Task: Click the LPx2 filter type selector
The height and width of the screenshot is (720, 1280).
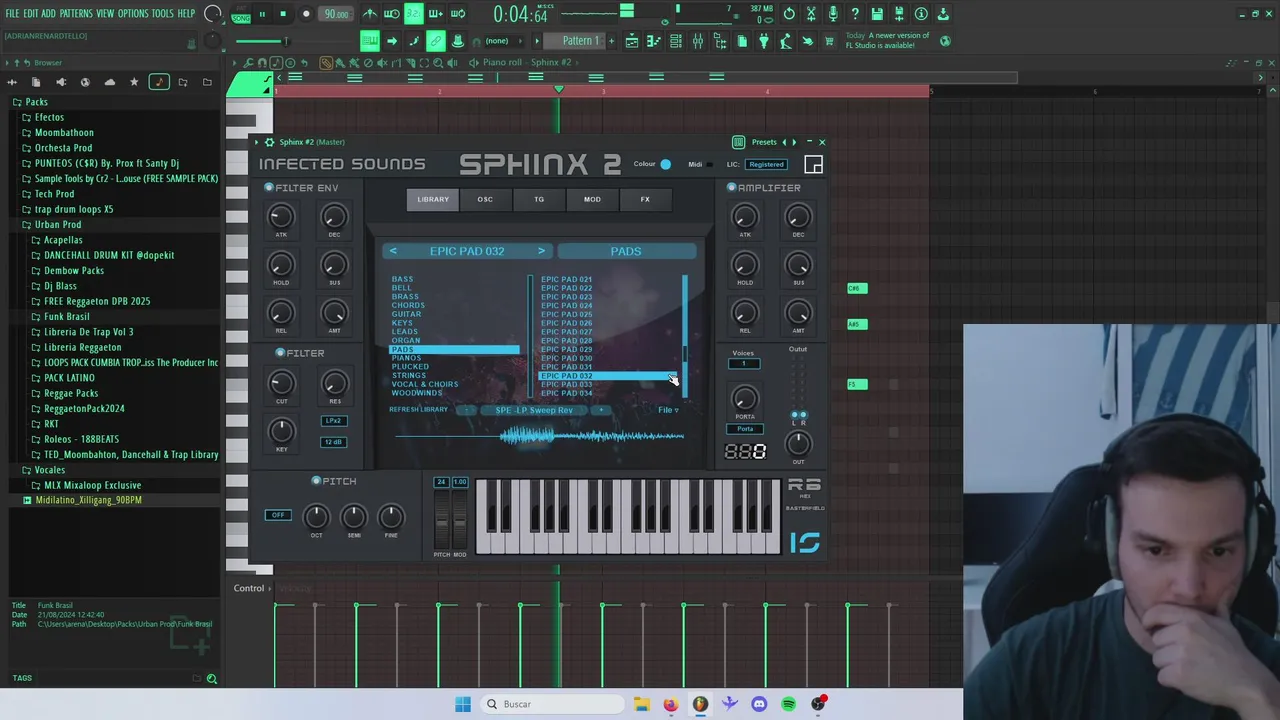Action: (334, 421)
